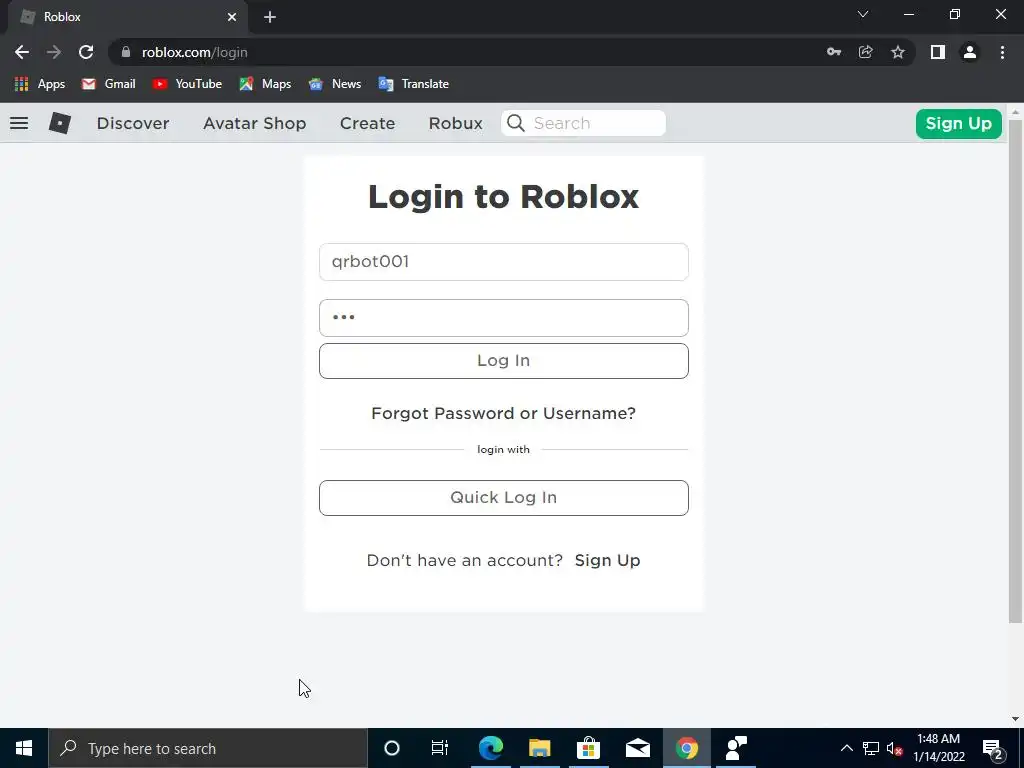Viewport: 1024px width, 768px height.
Task: Open Avatar Shop in navigation
Action: [255, 123]
